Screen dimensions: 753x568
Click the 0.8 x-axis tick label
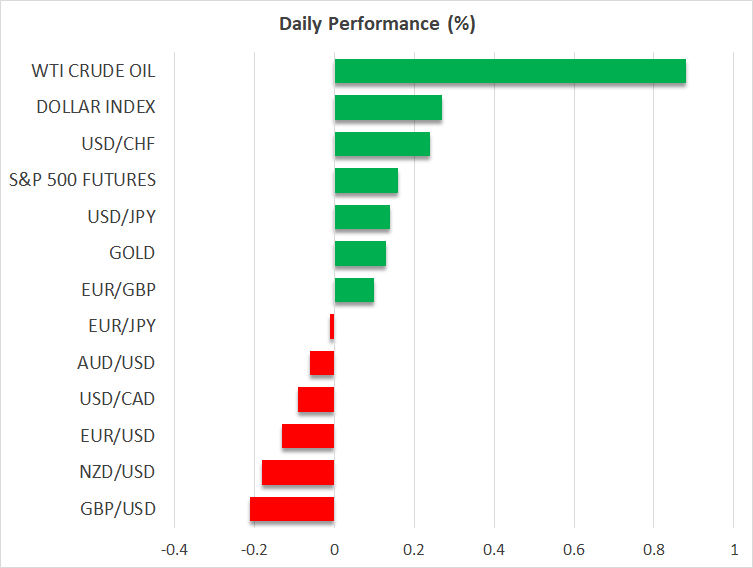point(653,550)
